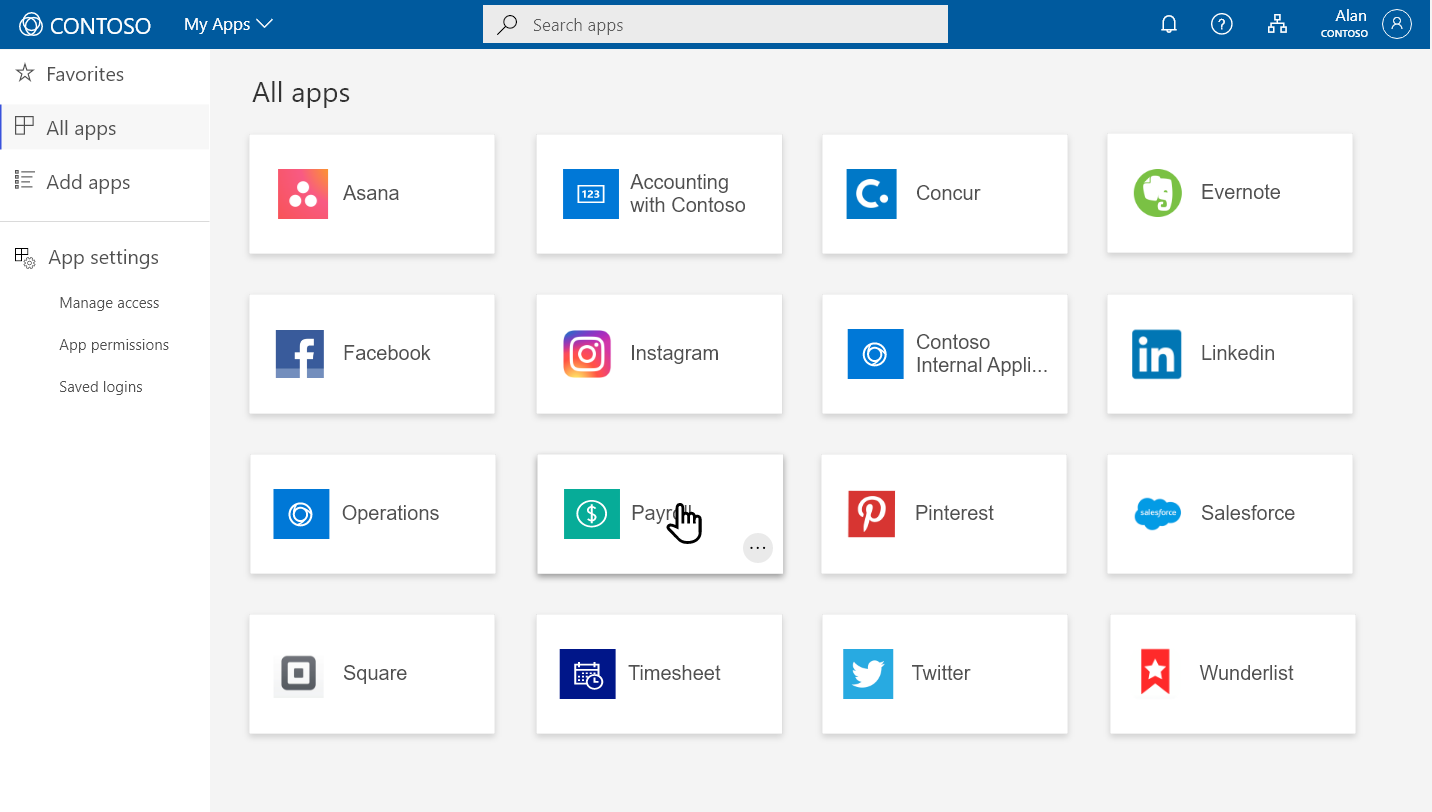Click the Instagram camera icon
The image size is (1432, 812).
point(587,354)
